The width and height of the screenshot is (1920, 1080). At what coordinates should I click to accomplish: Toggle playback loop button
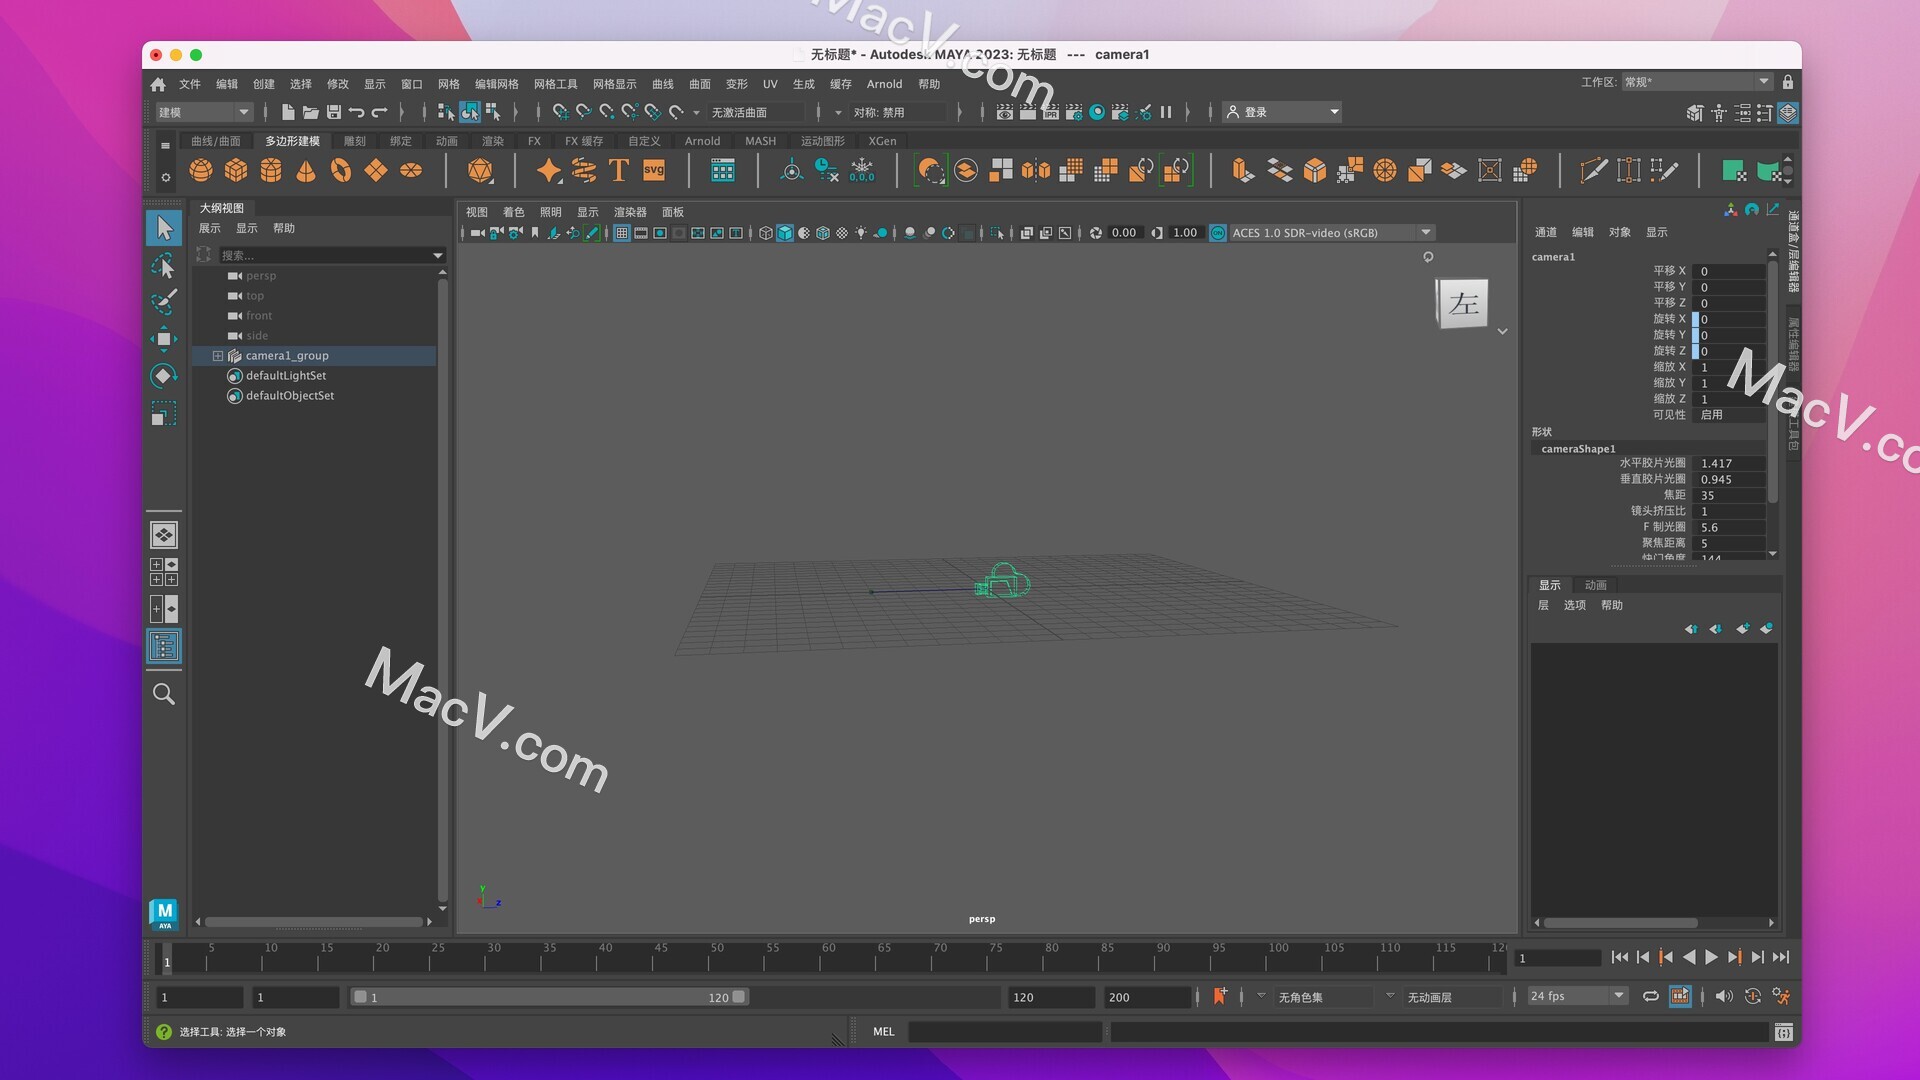click(x=1651, y=996)
